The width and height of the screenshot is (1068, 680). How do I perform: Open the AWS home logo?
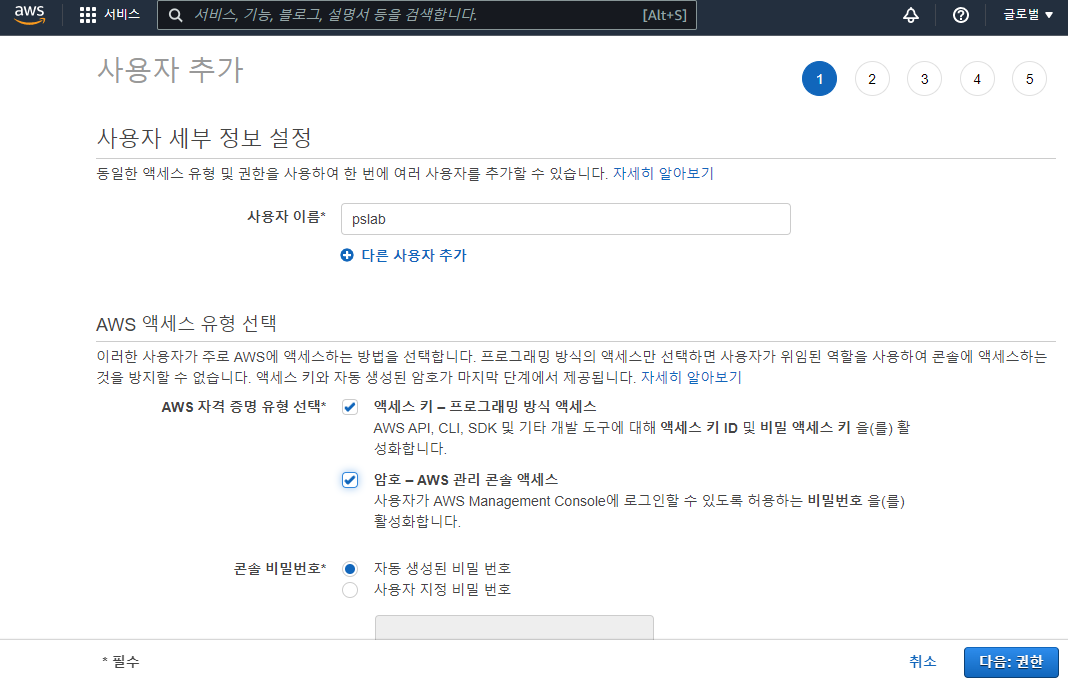(29, 15)
